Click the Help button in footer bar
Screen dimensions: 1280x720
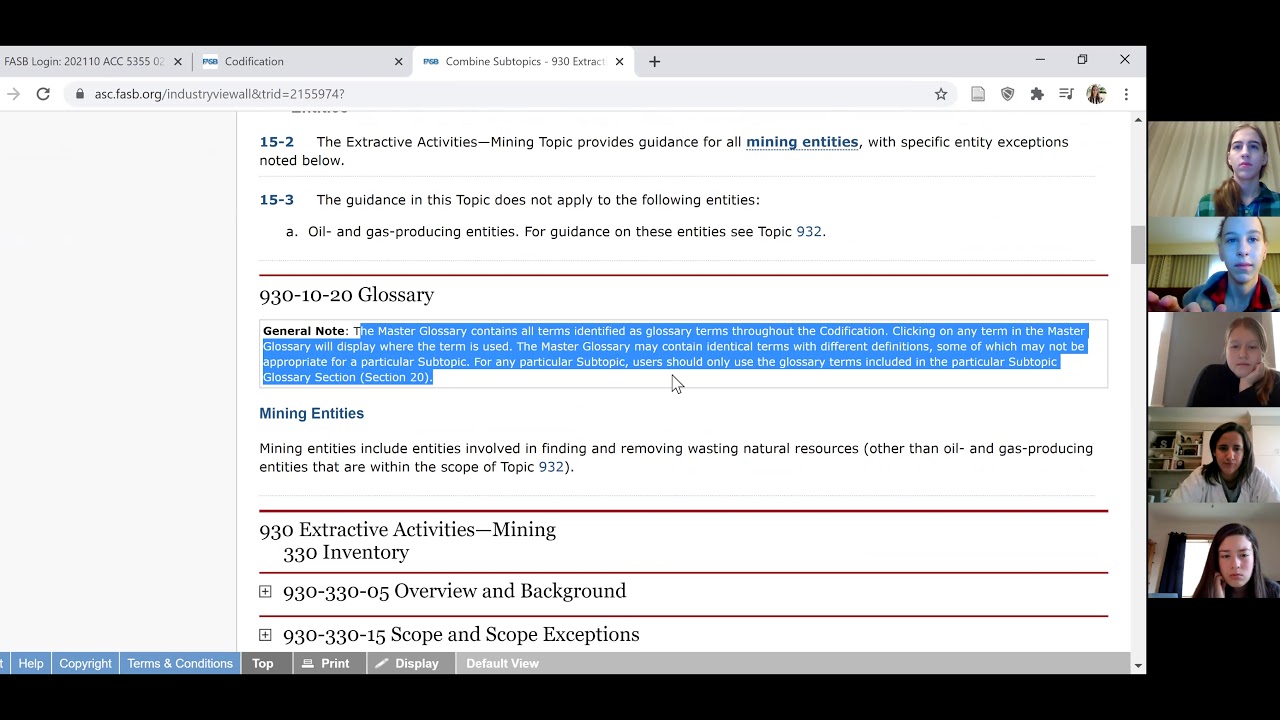pyautogui.click(x=31, y=663)
